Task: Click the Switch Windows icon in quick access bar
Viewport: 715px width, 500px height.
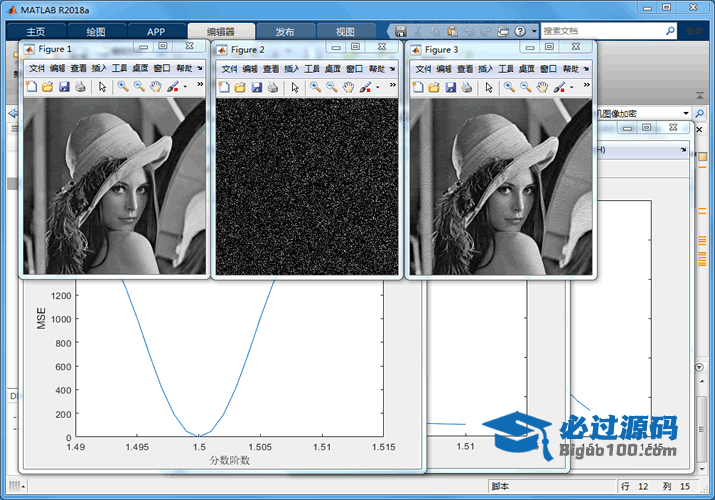Action: click(x=503, y=31)
